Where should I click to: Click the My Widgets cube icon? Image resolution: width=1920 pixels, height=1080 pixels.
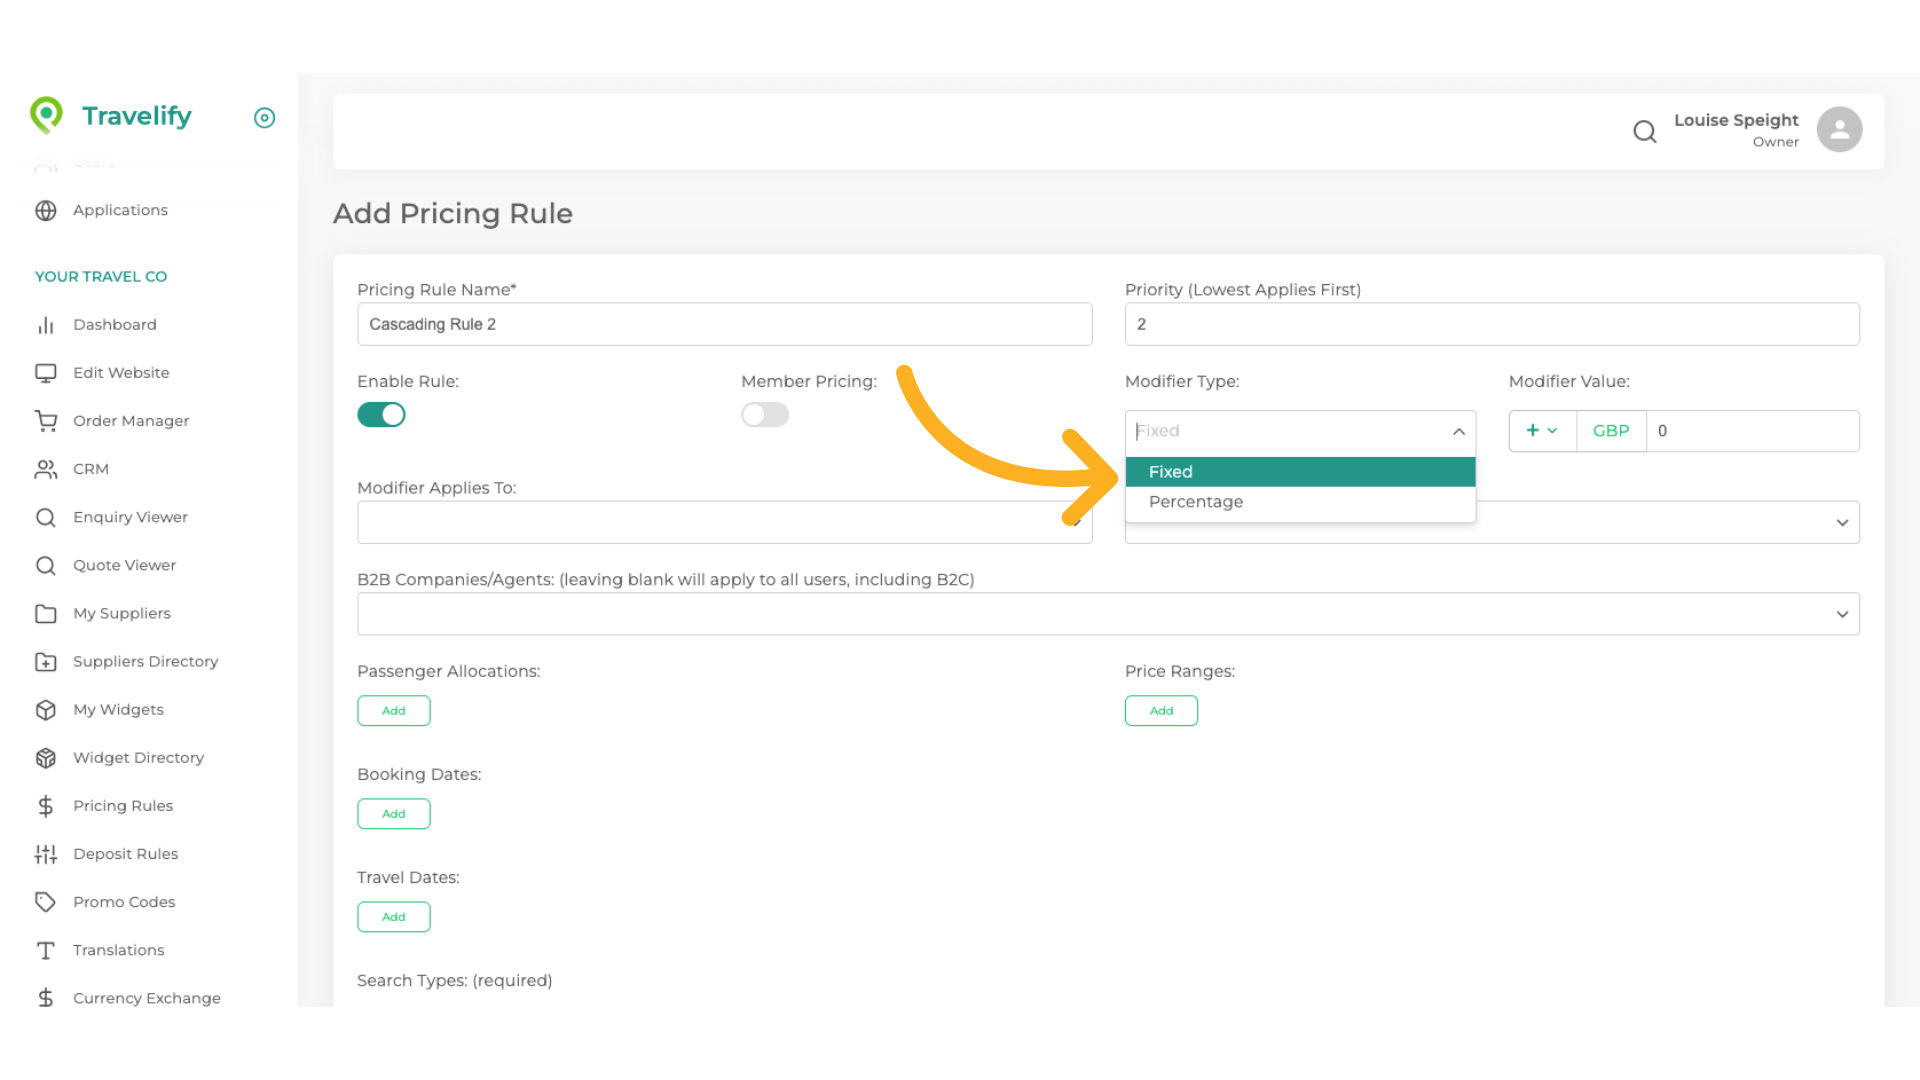tap(46, 710)
